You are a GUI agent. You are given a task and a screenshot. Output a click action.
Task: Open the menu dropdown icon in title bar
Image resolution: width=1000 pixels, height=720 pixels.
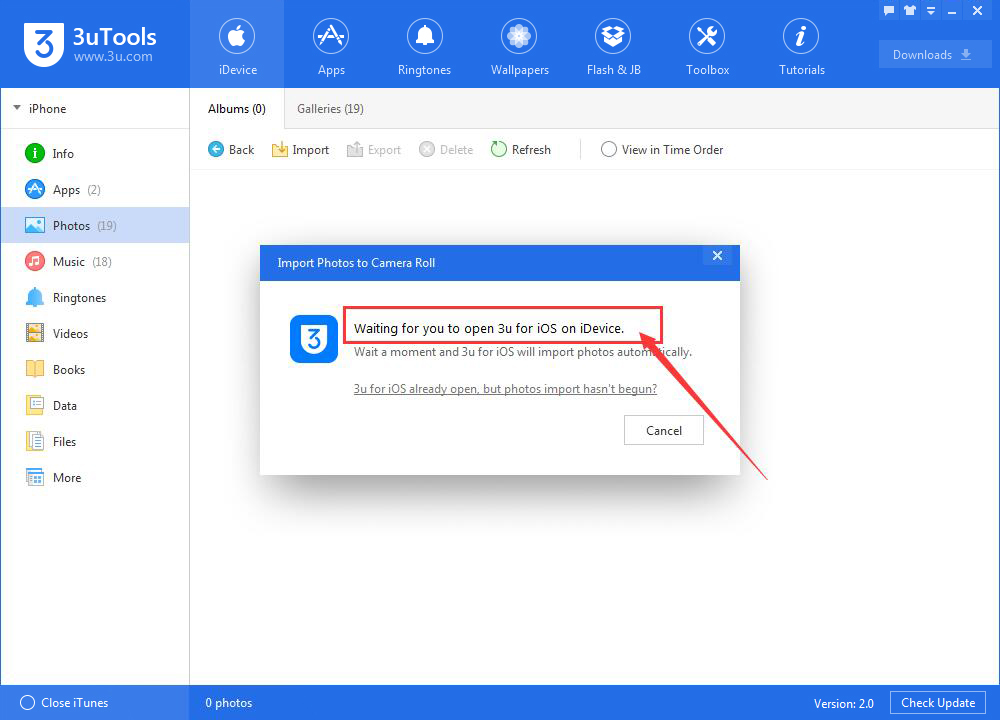[x=930, y=10]
